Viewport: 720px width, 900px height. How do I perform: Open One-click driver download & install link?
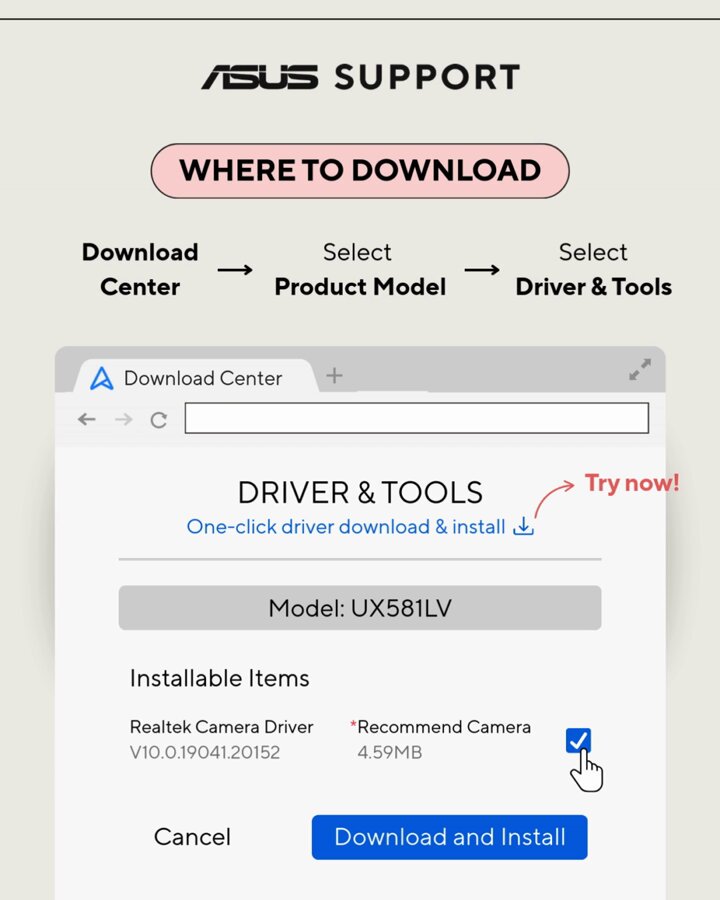pyautogui.click(x=346, y=526)
